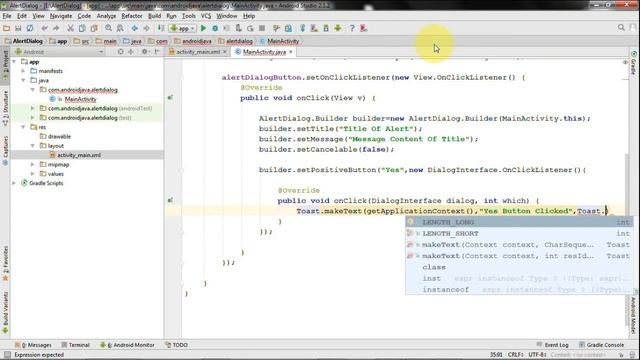Viewport: 640px width, 360px height.
Task: Open the Gradle Console tool window
Action: [602, 345]
